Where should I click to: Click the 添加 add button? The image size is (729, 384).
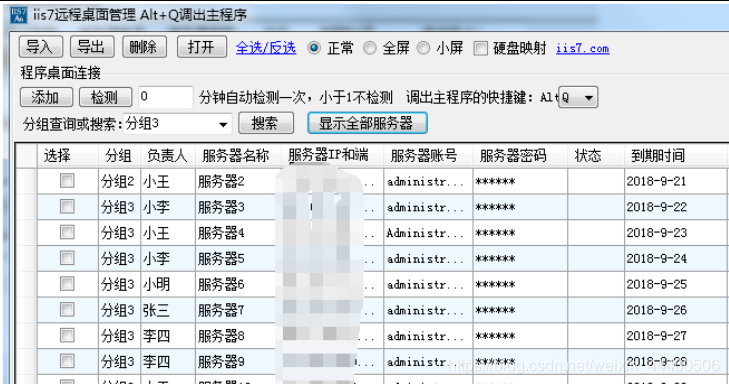tap(46, 97)
